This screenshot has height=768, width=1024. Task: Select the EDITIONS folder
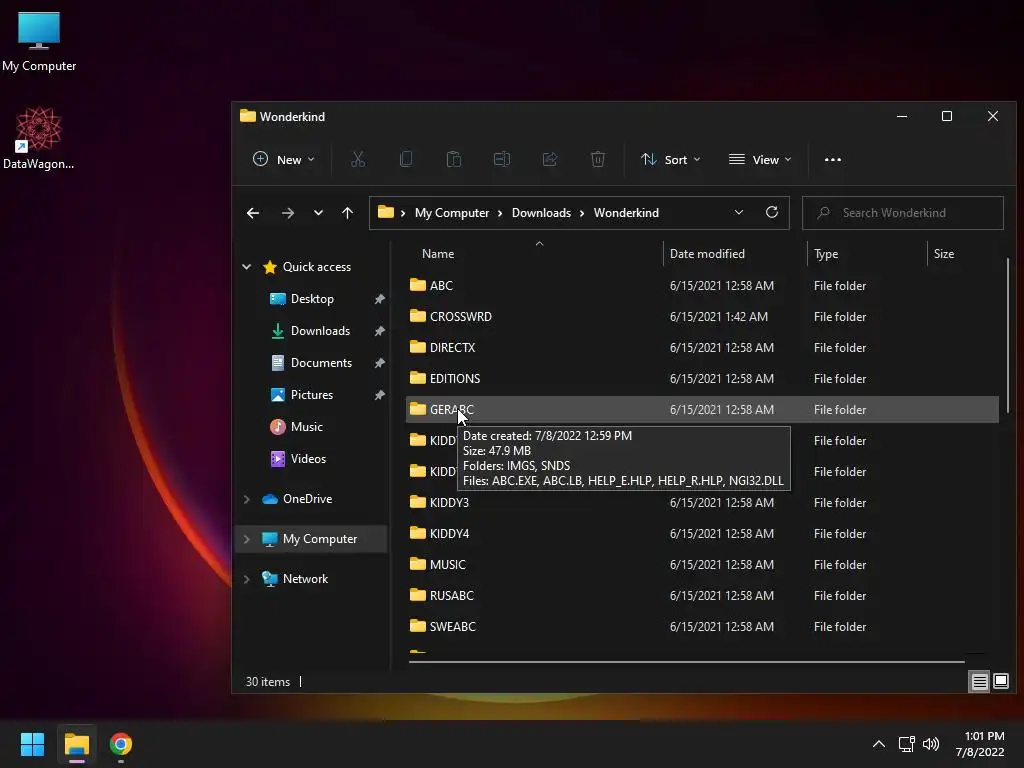tap(702, 378)
